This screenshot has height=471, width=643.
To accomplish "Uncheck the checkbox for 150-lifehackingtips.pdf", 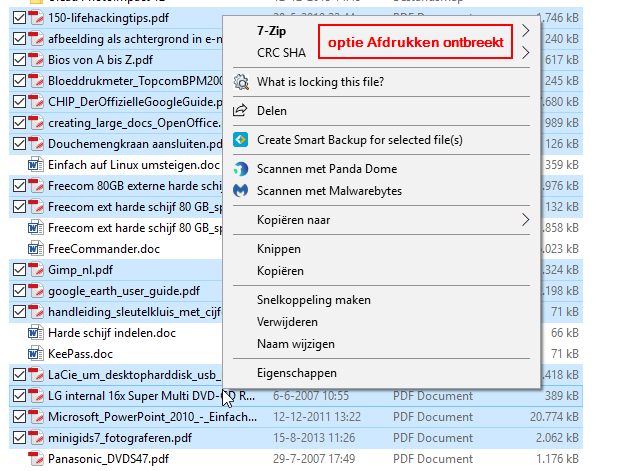I will [x=19, y=18].
